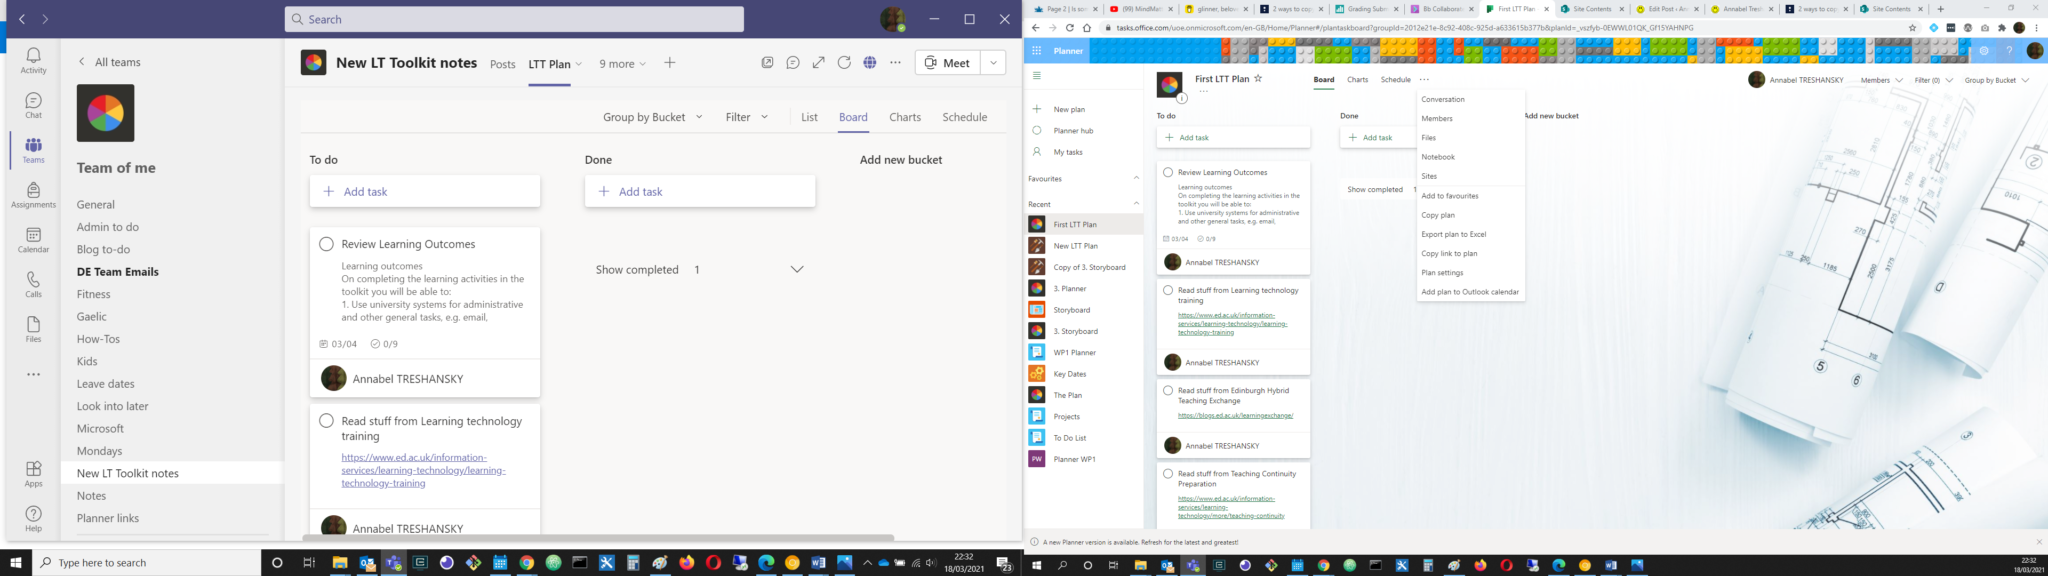
Task: Click the browser reload button
Action: coord(1069,28)
